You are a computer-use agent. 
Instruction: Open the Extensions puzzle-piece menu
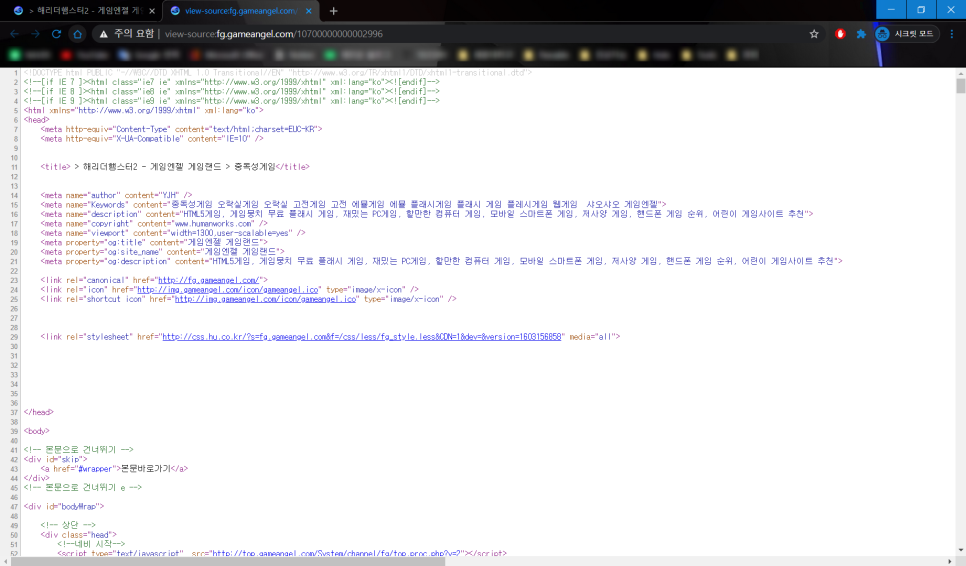coord(861,34)
